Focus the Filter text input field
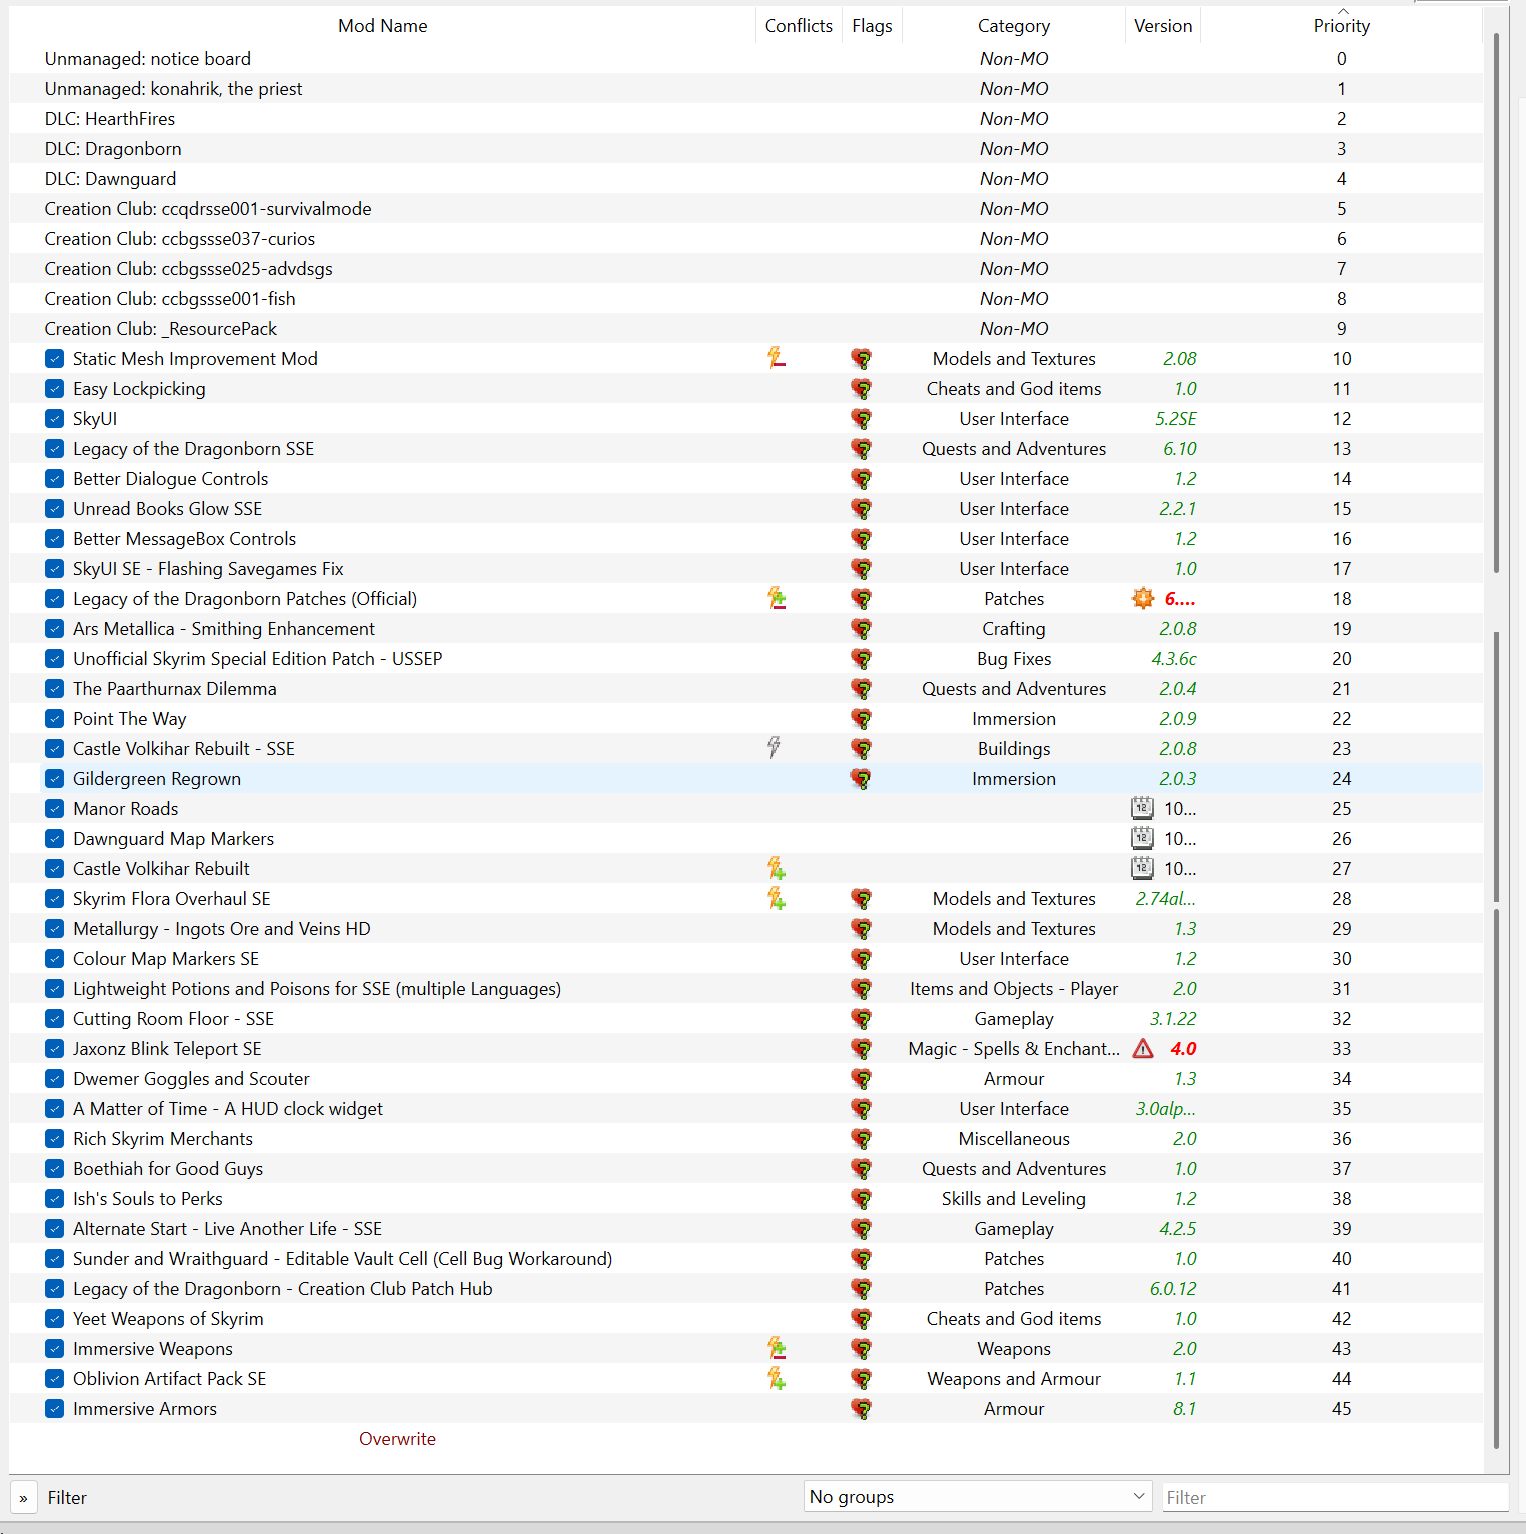Viewport: 1526px width, 1534px height. 1335,1497
